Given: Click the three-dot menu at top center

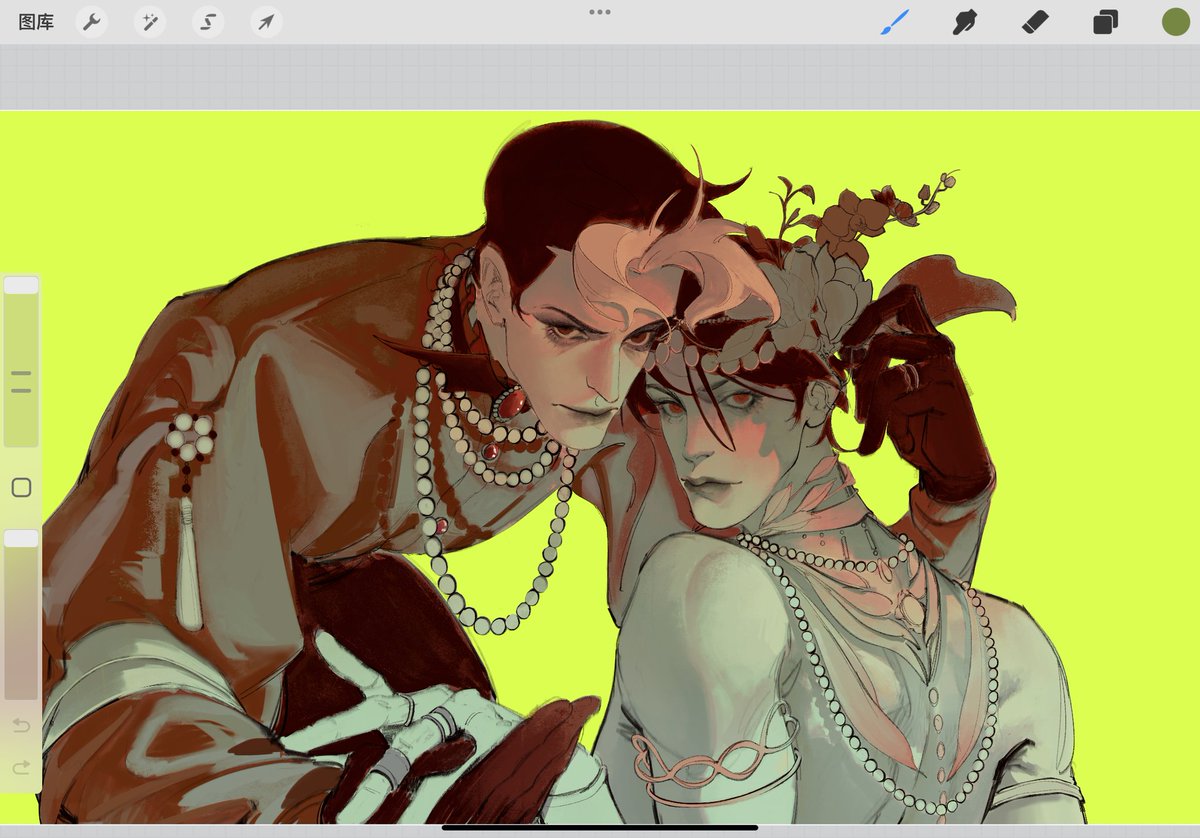Looking at the screenshot, I should (600, 12).
